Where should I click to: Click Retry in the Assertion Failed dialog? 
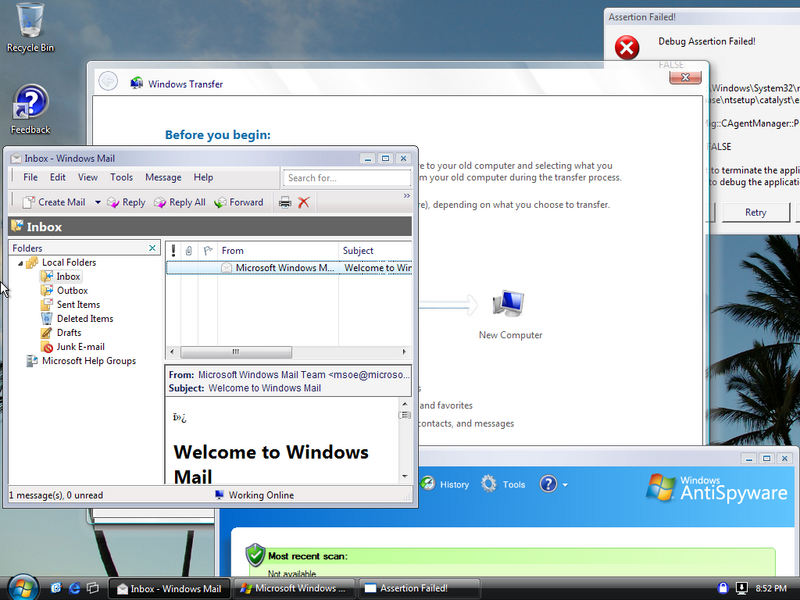756,212
